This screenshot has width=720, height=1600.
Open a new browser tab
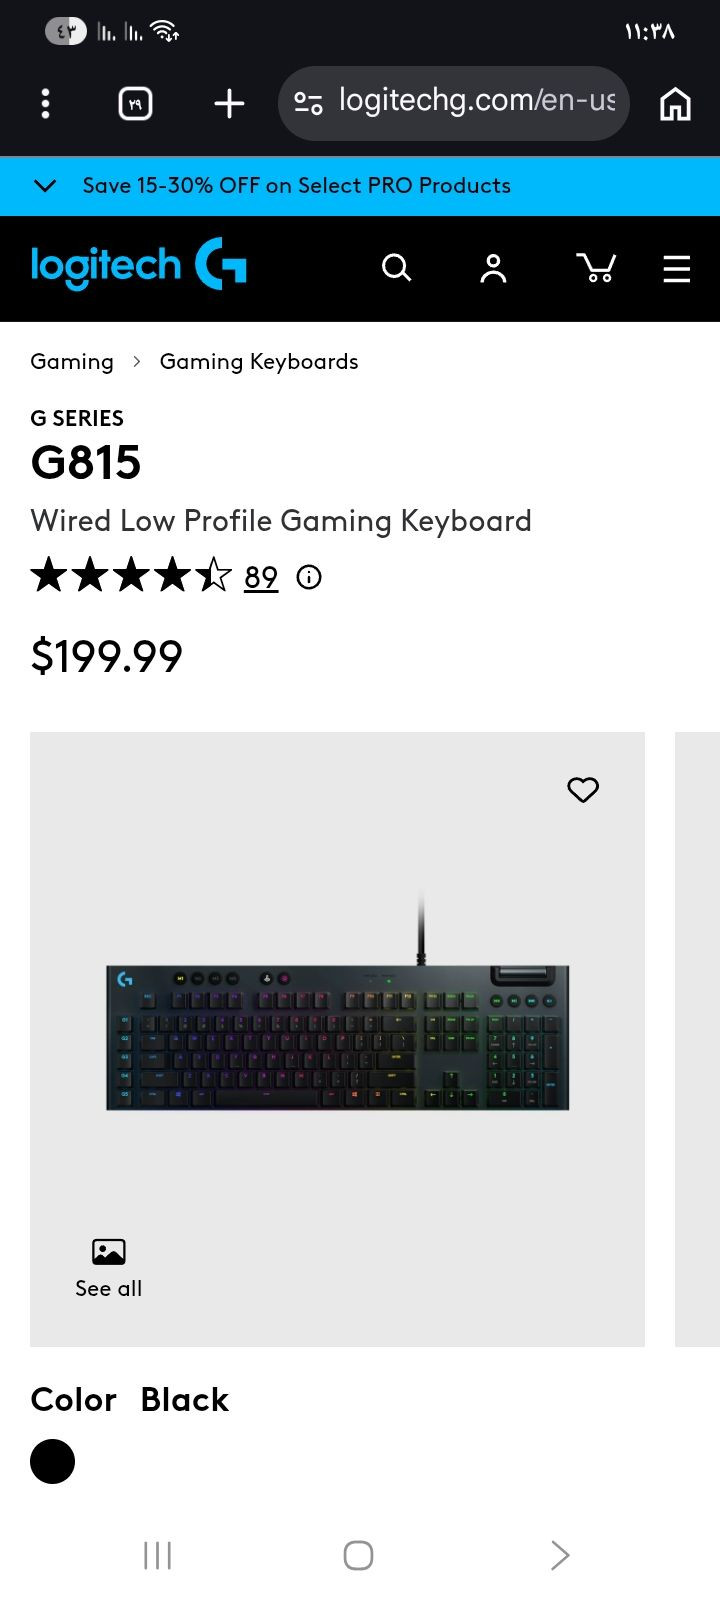pos(229,103)
